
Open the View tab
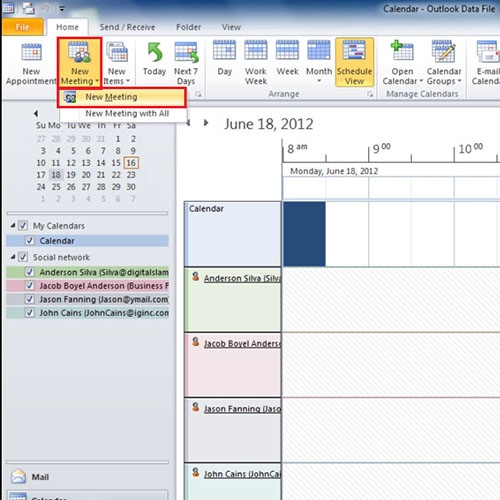(231, 27)
